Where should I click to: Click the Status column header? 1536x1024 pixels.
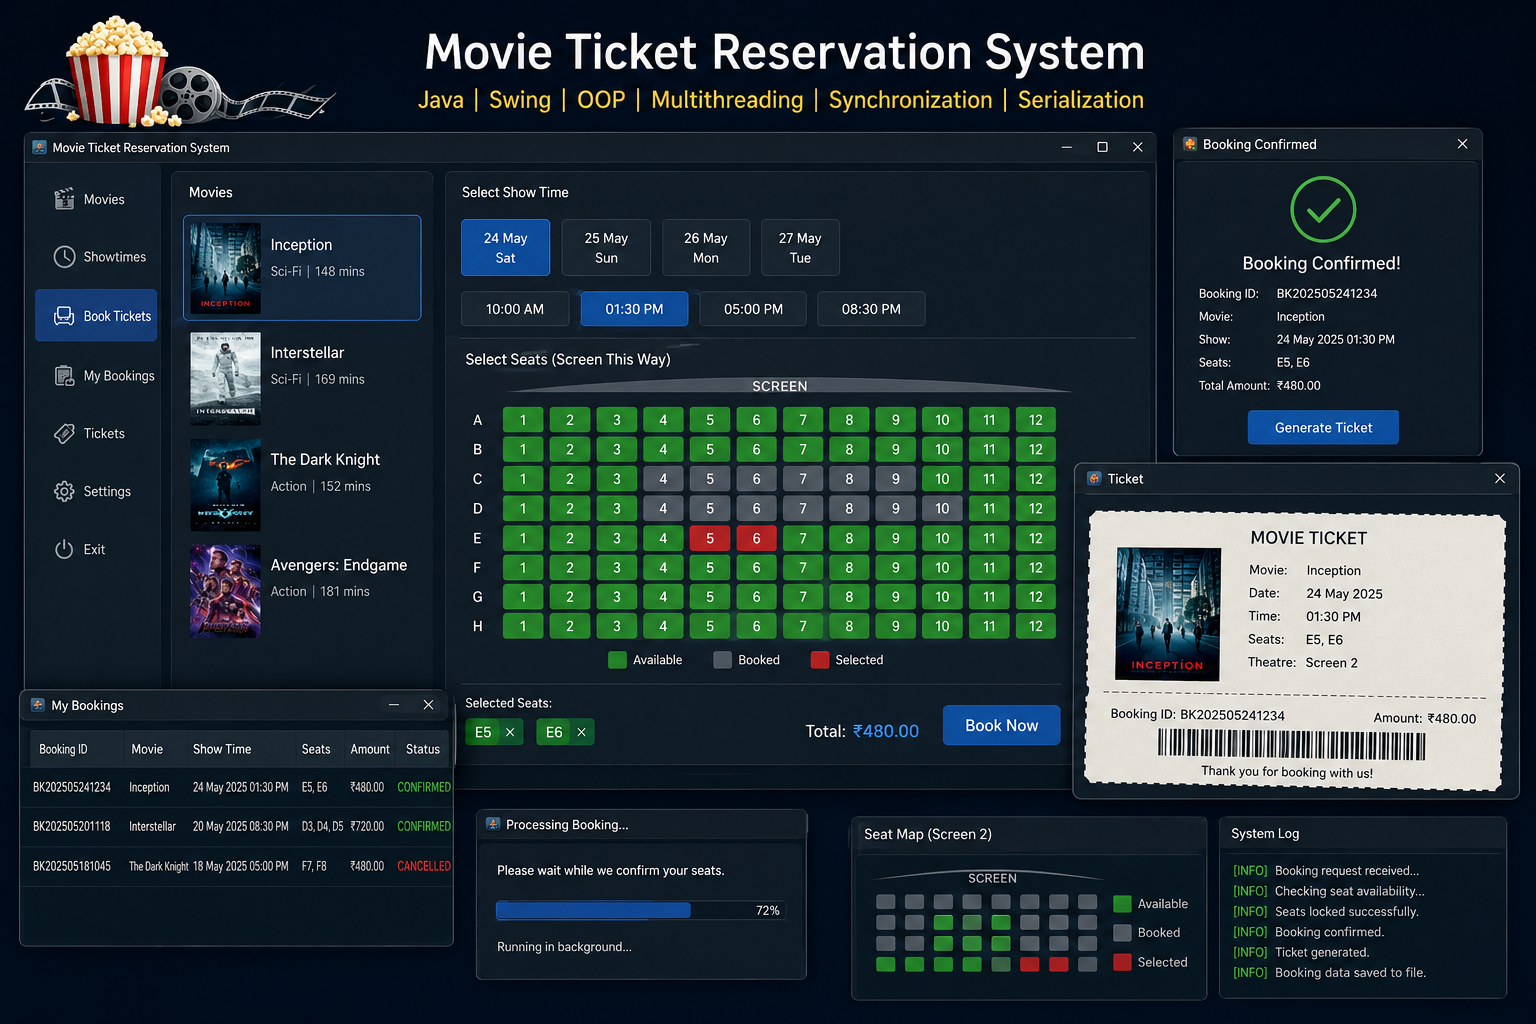pos(423,749)
